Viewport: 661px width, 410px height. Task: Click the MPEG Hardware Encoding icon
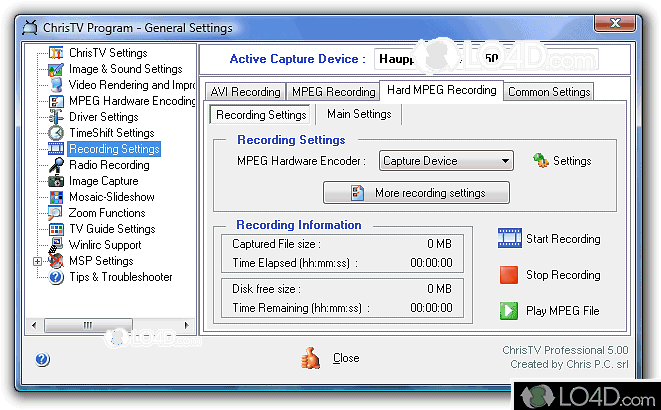(x=56, y=101)
